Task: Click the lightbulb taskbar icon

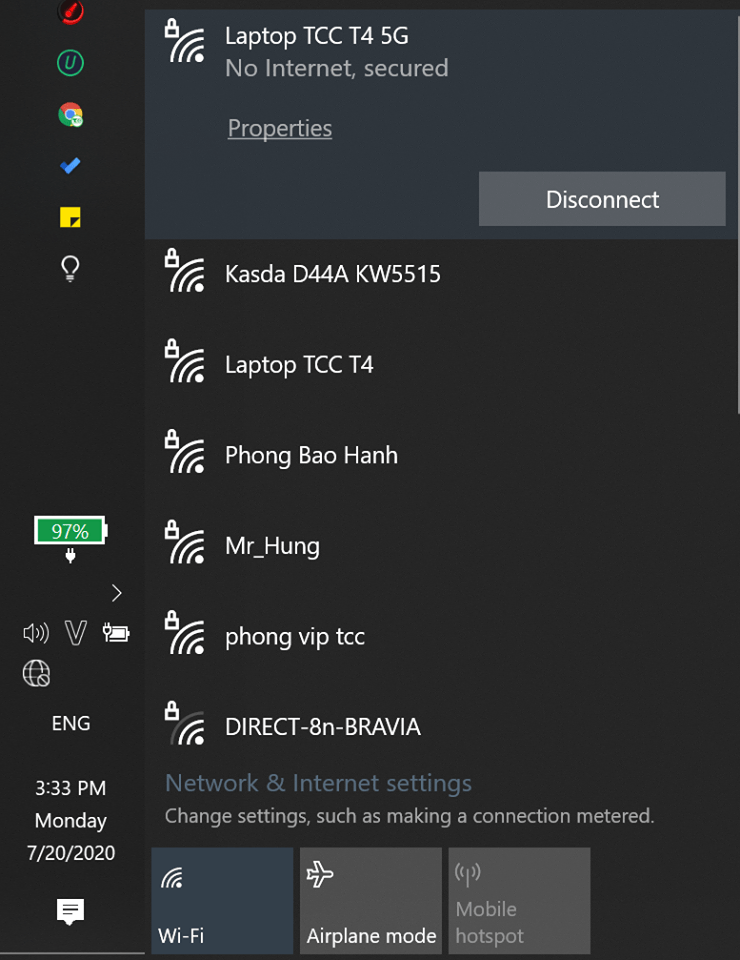Action: coord(70,268)
